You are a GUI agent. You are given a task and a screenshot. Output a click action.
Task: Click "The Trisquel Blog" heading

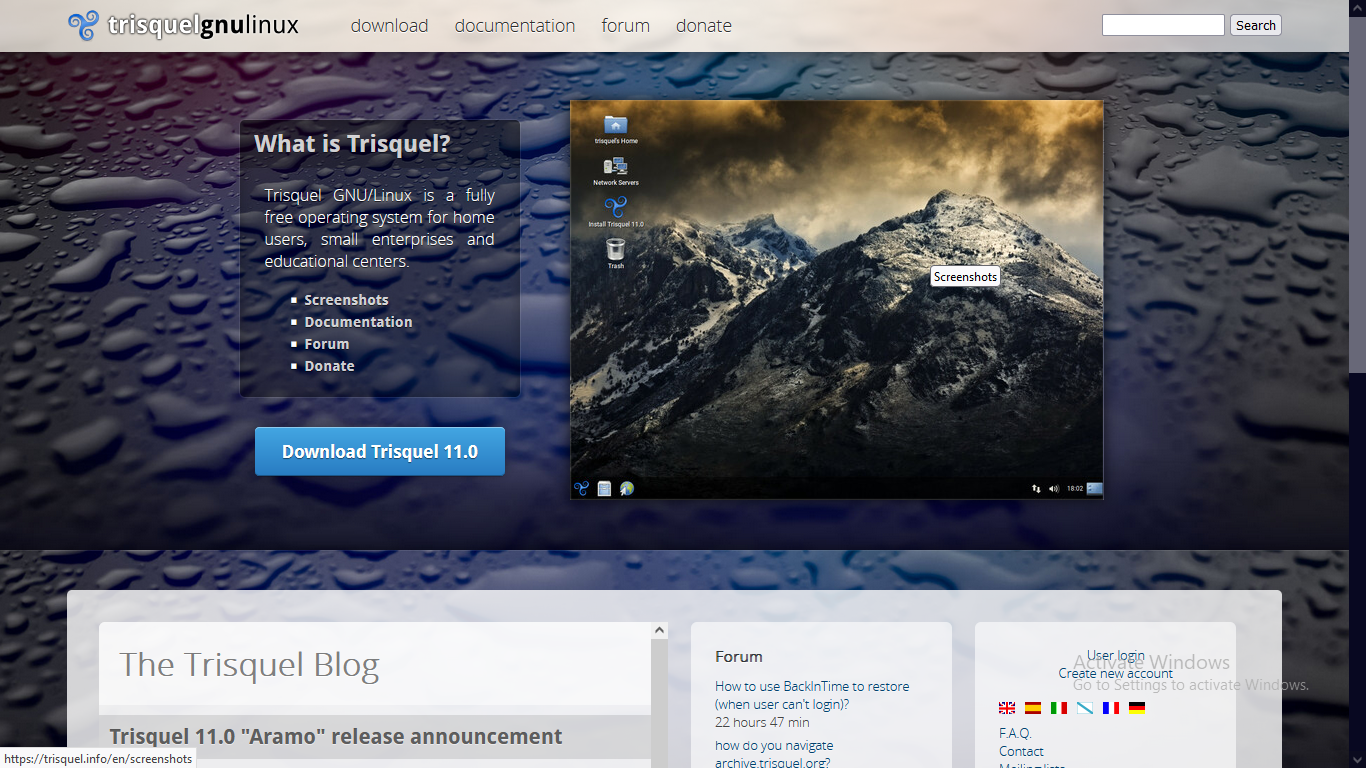249,665
